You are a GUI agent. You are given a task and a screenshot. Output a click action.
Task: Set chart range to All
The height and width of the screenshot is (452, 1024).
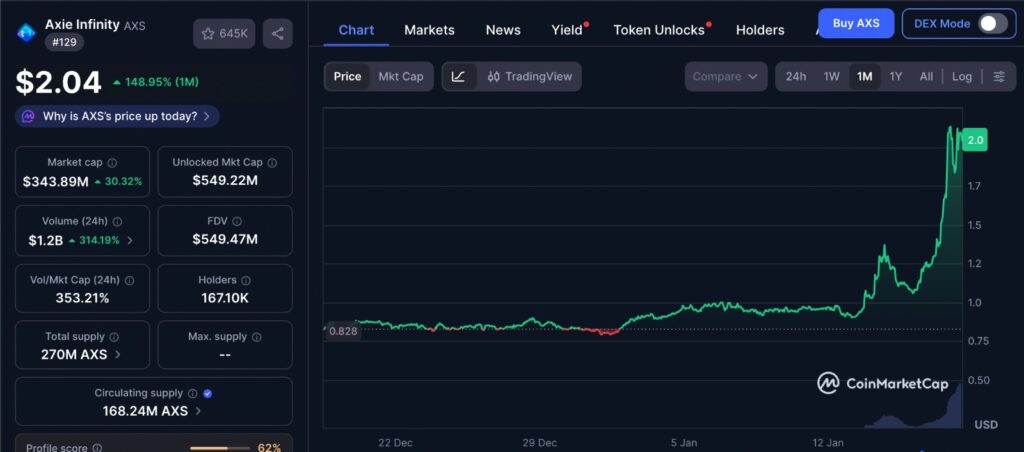(926, 76)
